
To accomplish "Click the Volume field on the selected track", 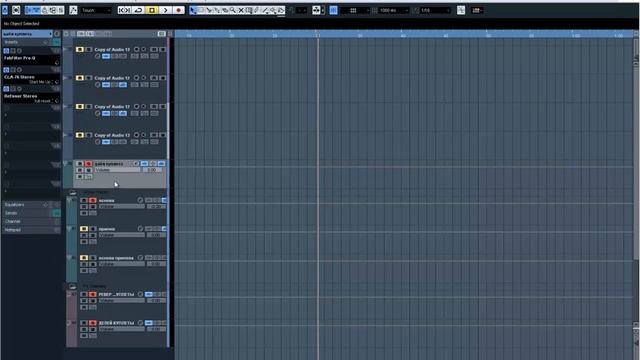I will (x=118, y=170).
